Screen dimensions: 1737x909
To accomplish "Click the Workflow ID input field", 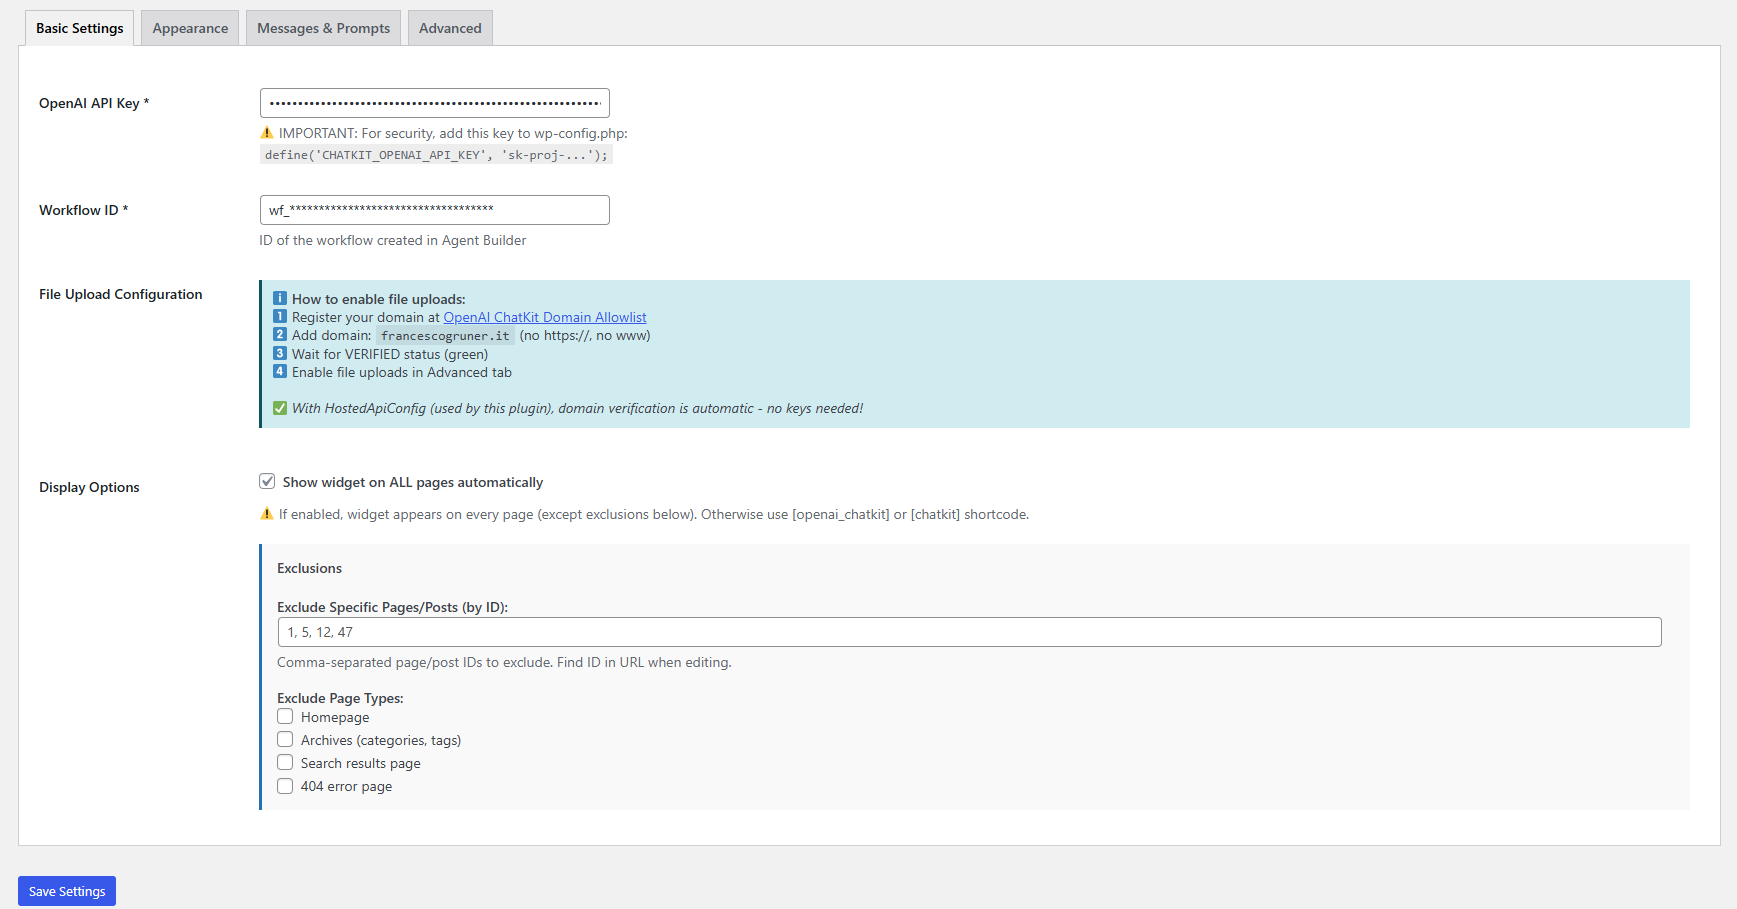I will click(434, 210).
